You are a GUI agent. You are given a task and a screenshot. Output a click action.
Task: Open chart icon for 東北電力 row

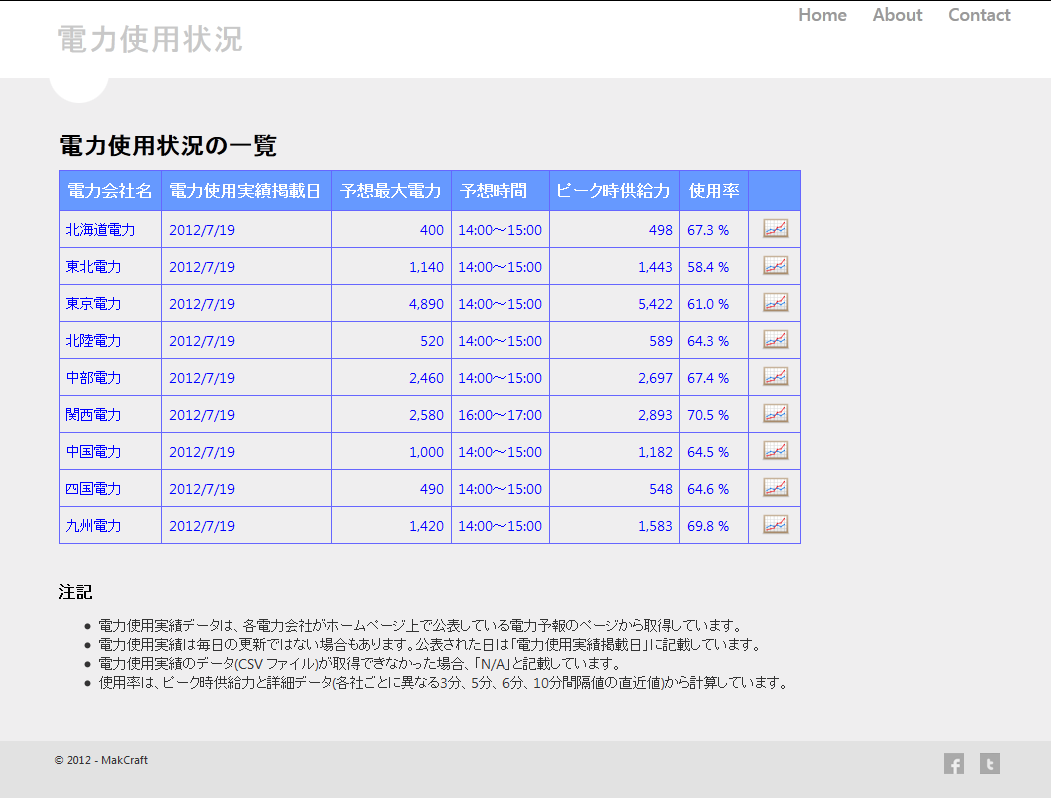click(x=776, y=265)
